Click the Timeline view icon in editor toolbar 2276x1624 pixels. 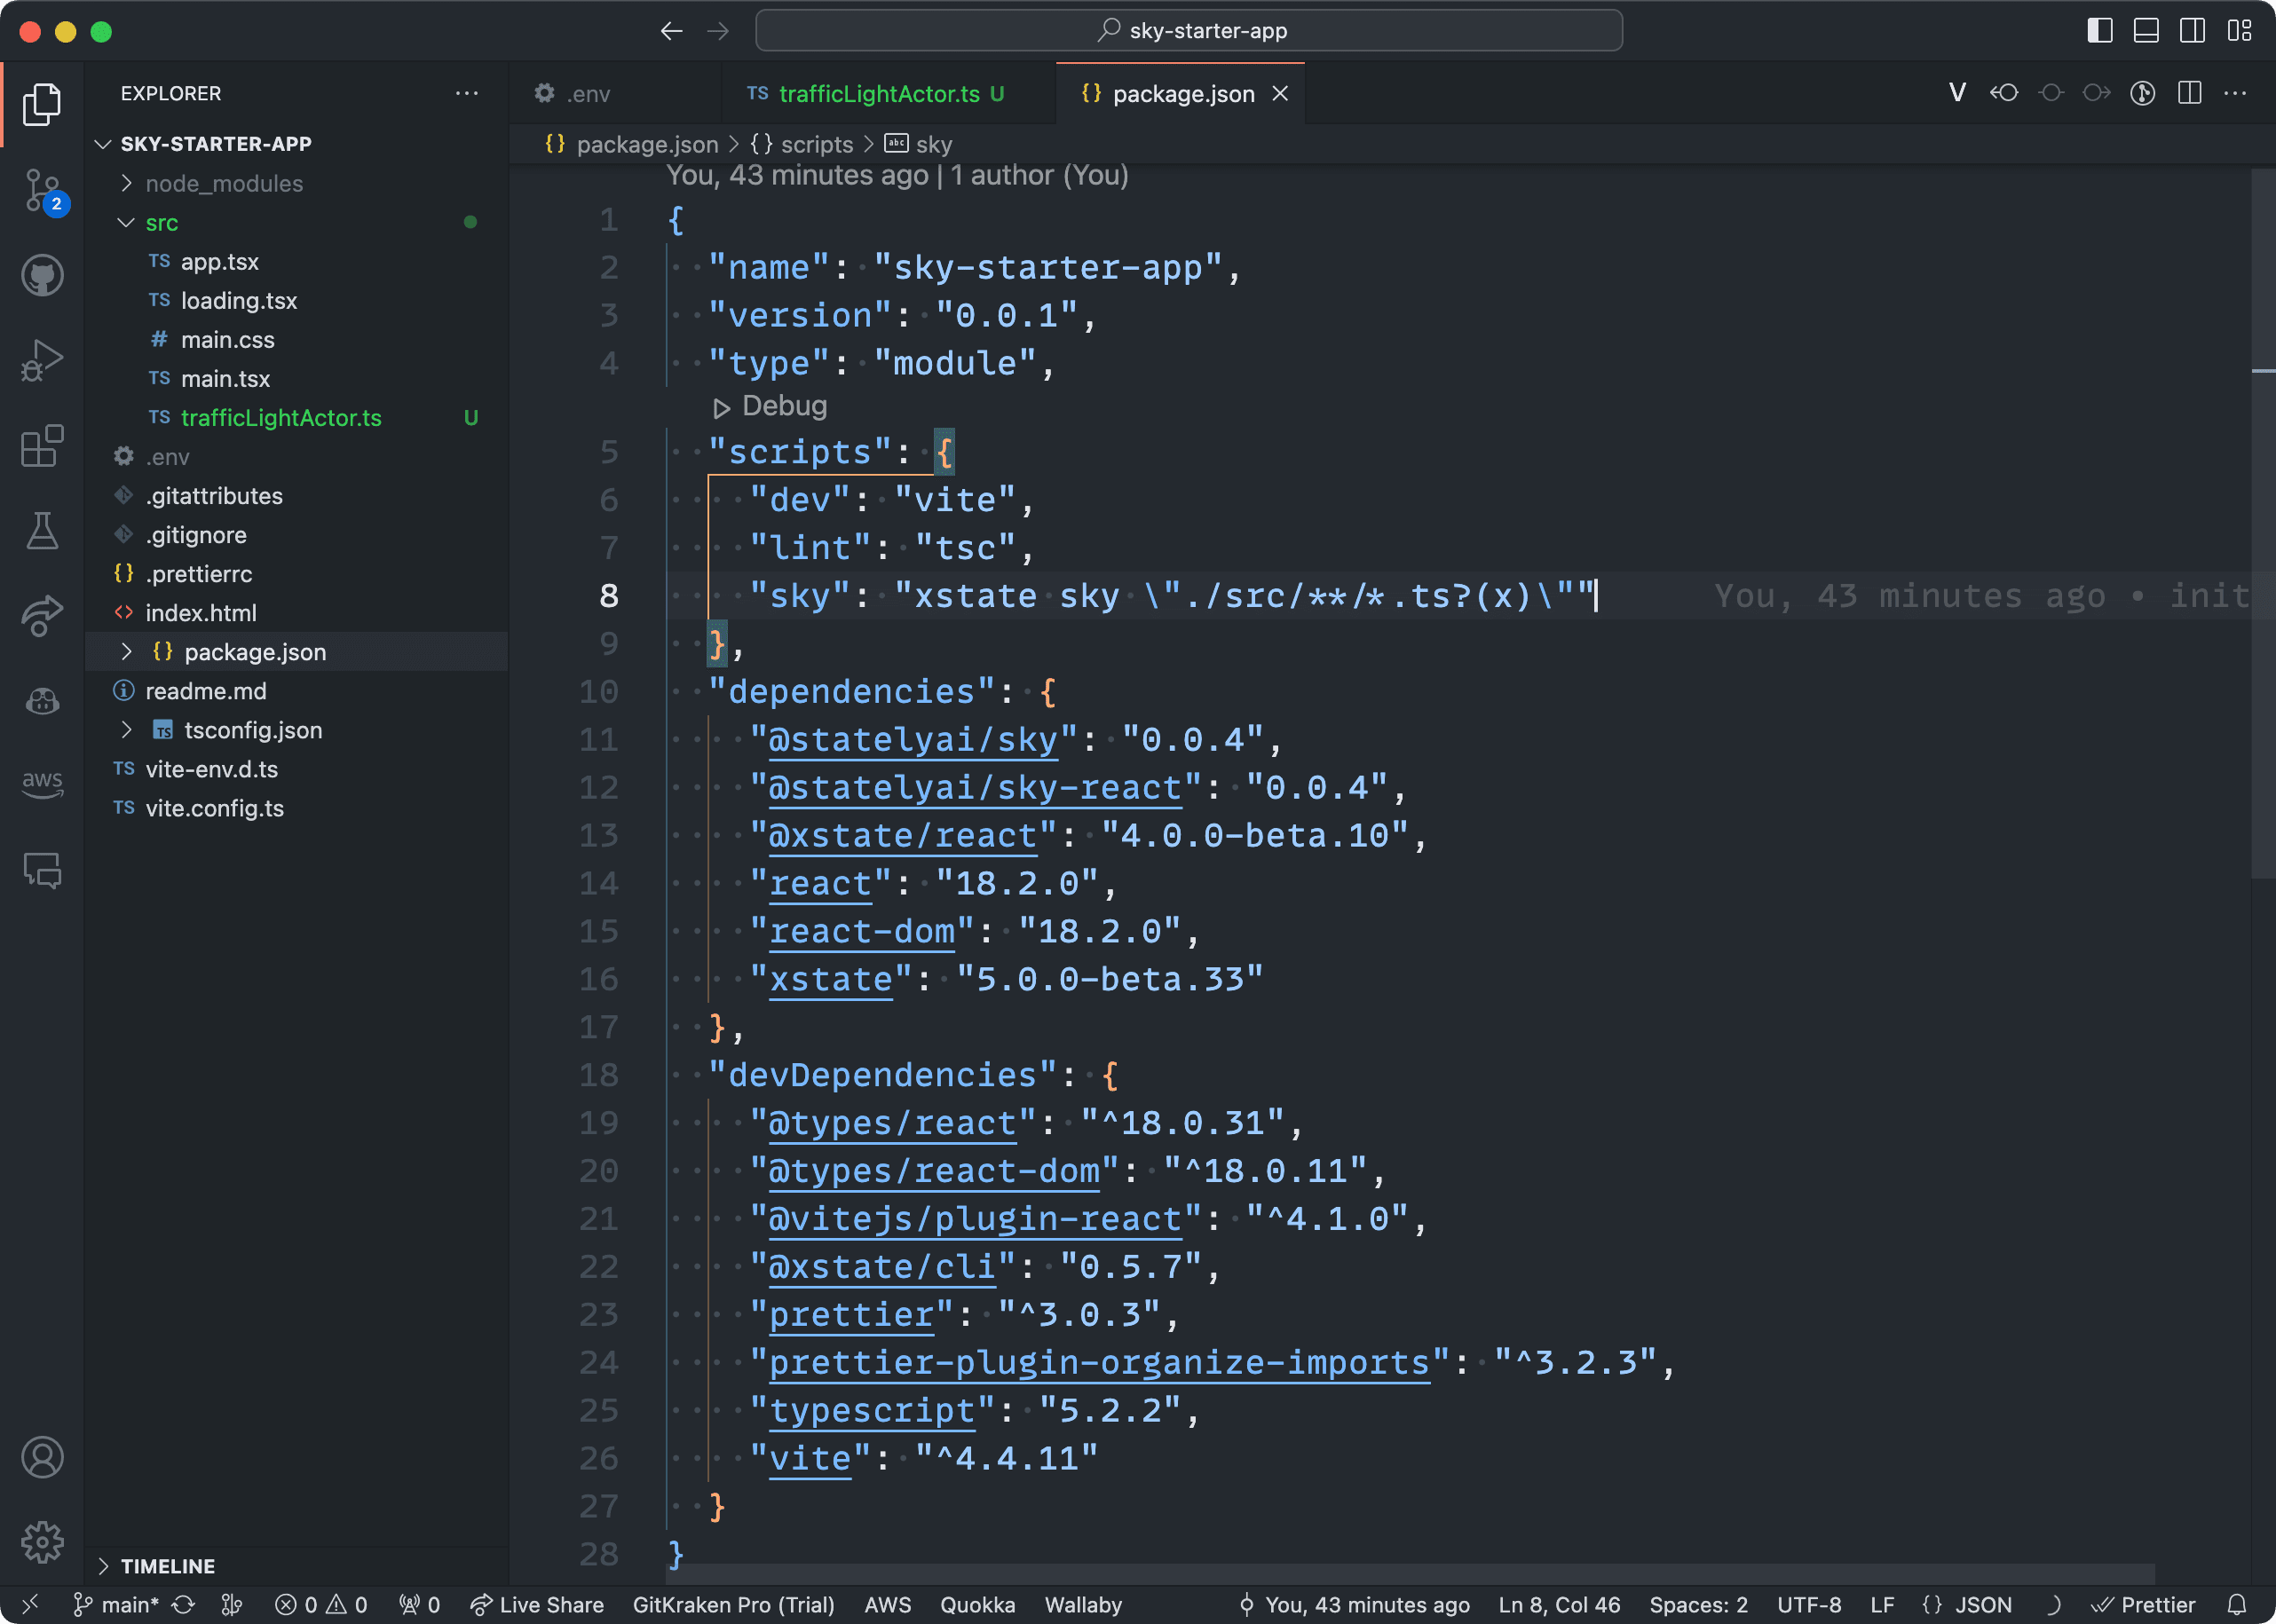pos(2142,92)
